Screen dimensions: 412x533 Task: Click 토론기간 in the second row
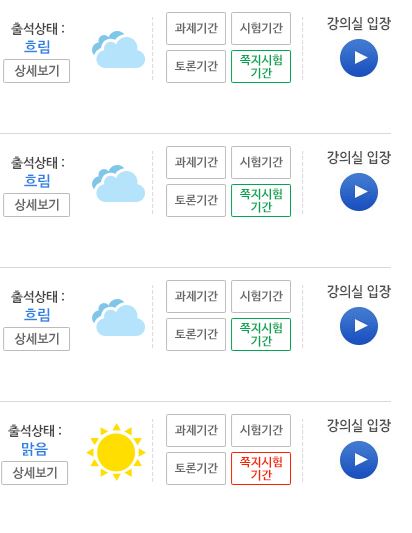(196, 201)
